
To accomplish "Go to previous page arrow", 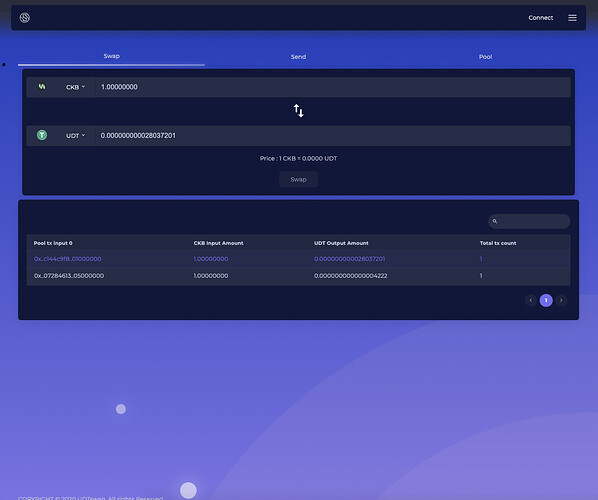I will pos(530,300).
